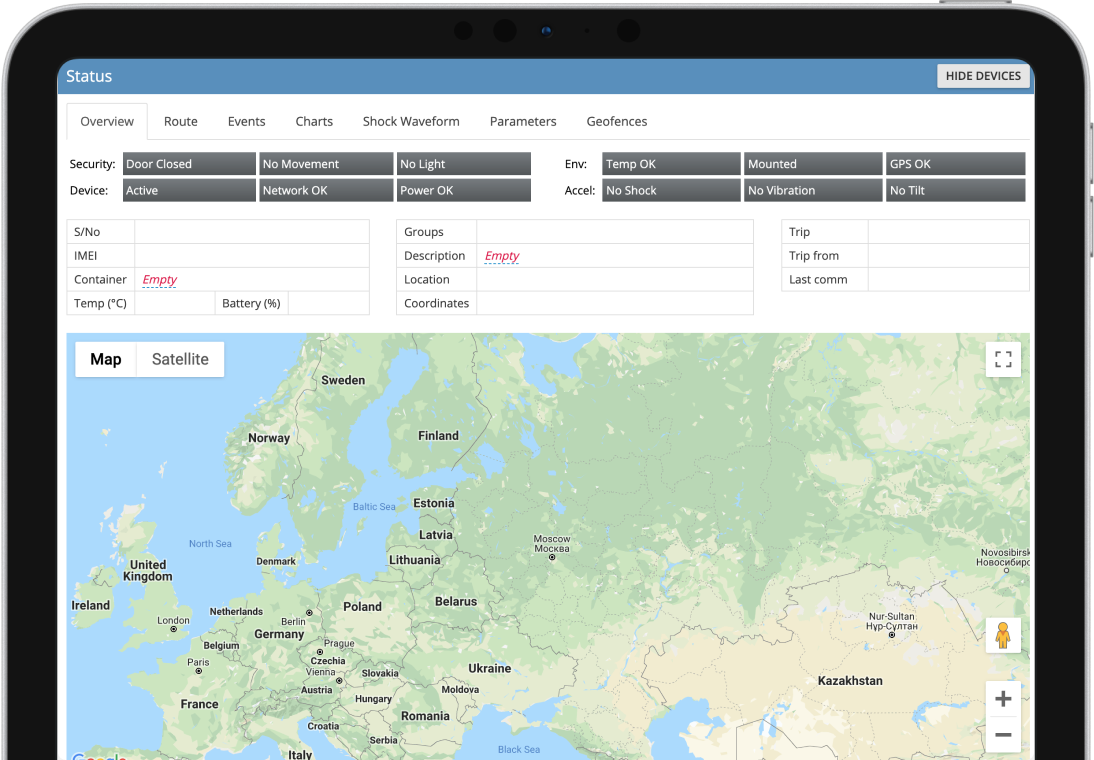Go to the Charts tab
The width and height of the screenshot is (1094, 760).
pos(314,121)
